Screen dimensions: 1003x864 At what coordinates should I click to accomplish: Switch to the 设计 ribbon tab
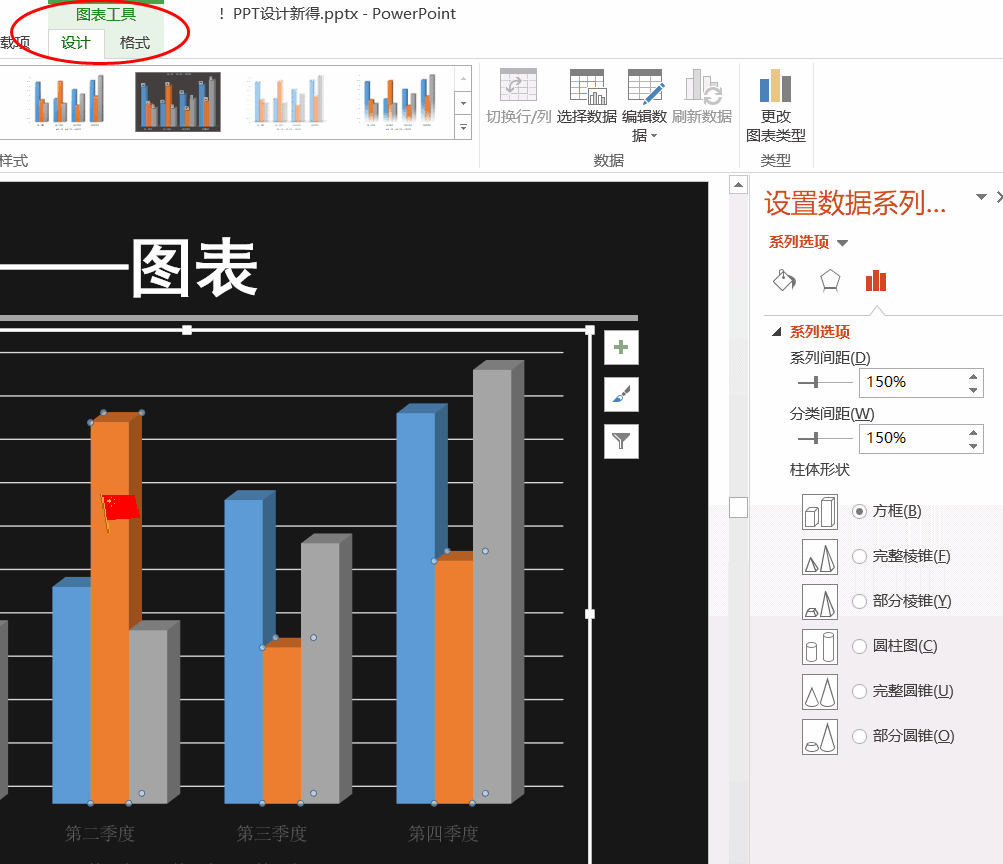pos(76,43)
